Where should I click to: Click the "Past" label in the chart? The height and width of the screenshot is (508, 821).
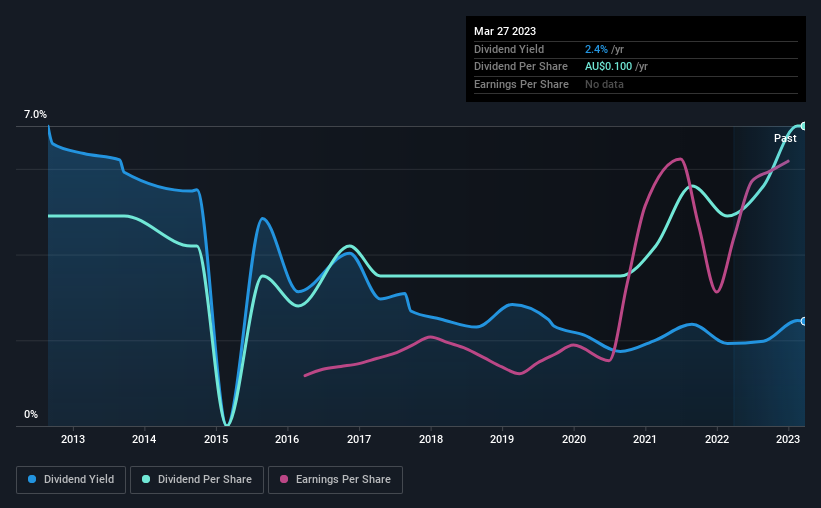(785, 139)
